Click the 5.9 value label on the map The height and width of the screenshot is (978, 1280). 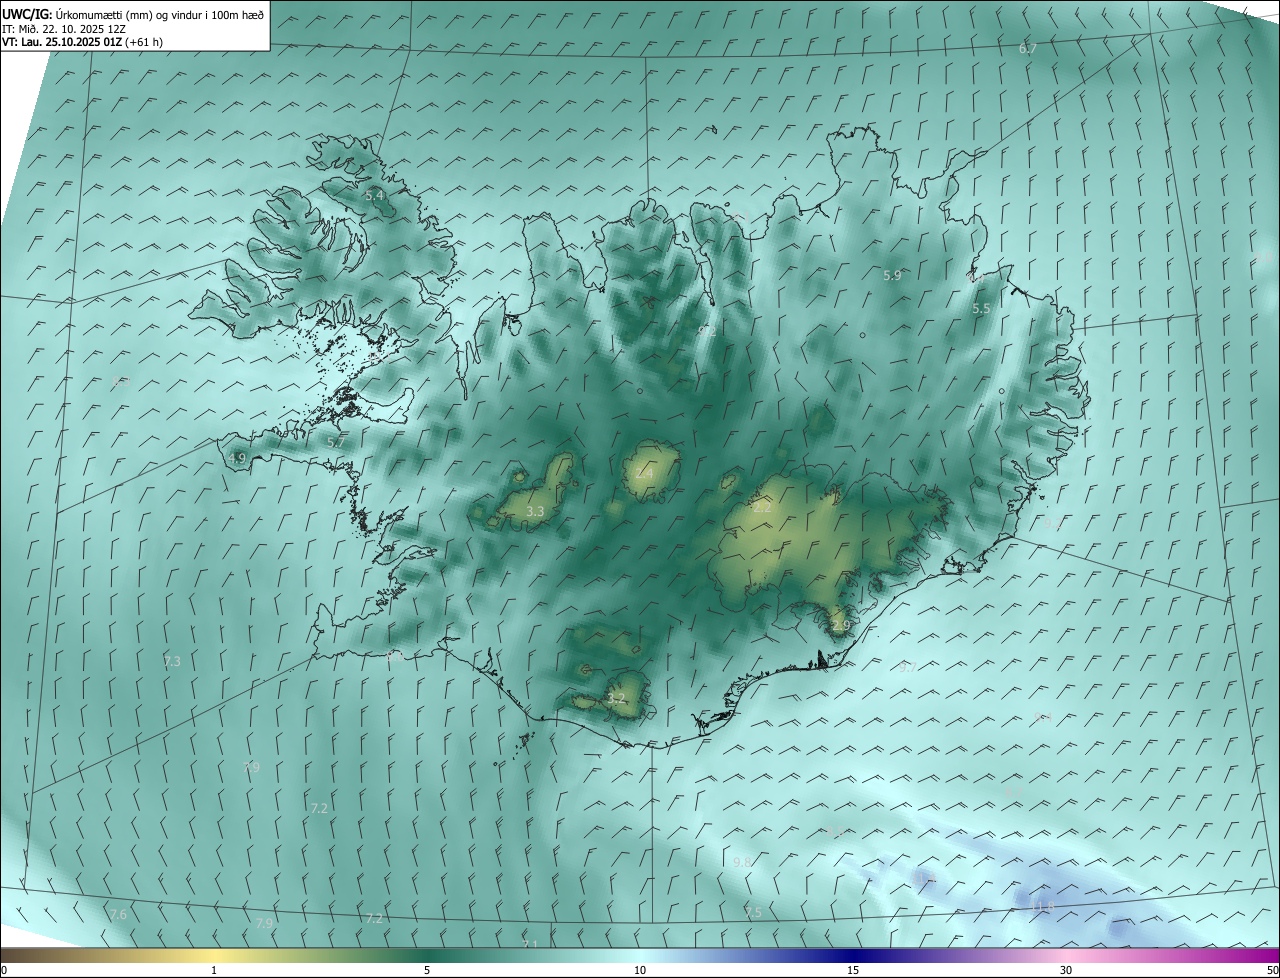[892, 275]
